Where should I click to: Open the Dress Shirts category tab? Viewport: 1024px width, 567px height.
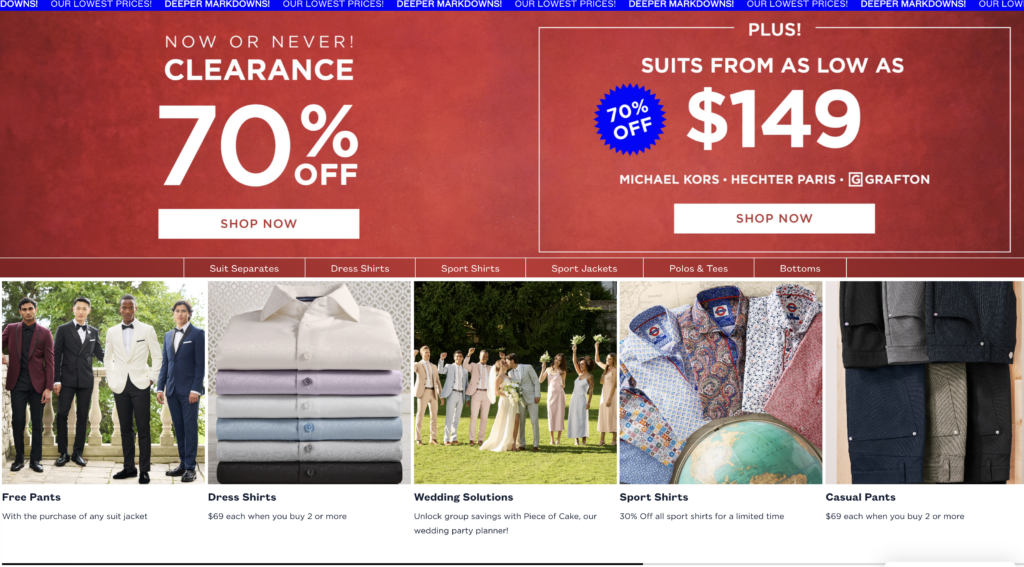click(x=360, y=268)
